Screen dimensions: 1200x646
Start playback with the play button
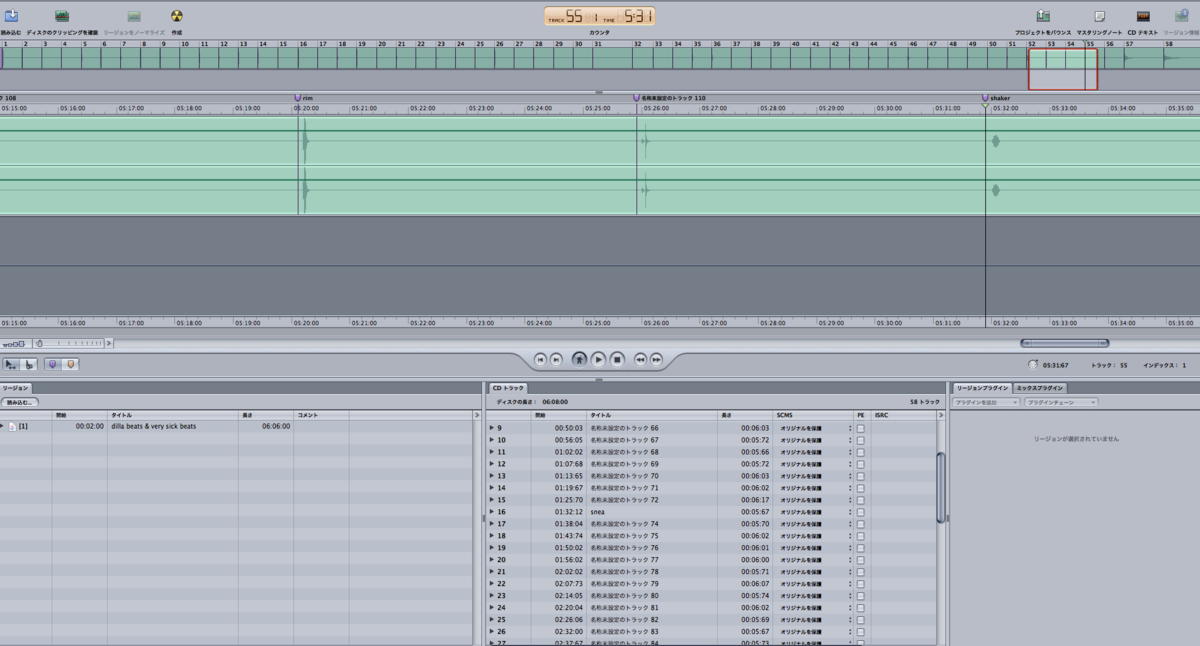[598, 359]
